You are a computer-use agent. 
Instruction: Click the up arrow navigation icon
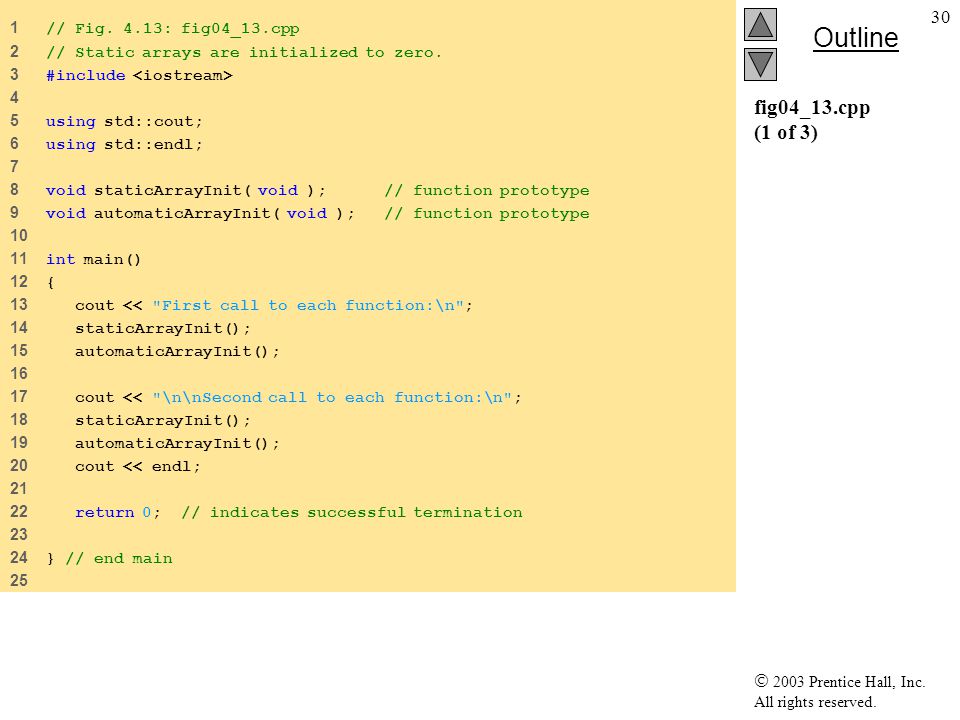[760, 24]
